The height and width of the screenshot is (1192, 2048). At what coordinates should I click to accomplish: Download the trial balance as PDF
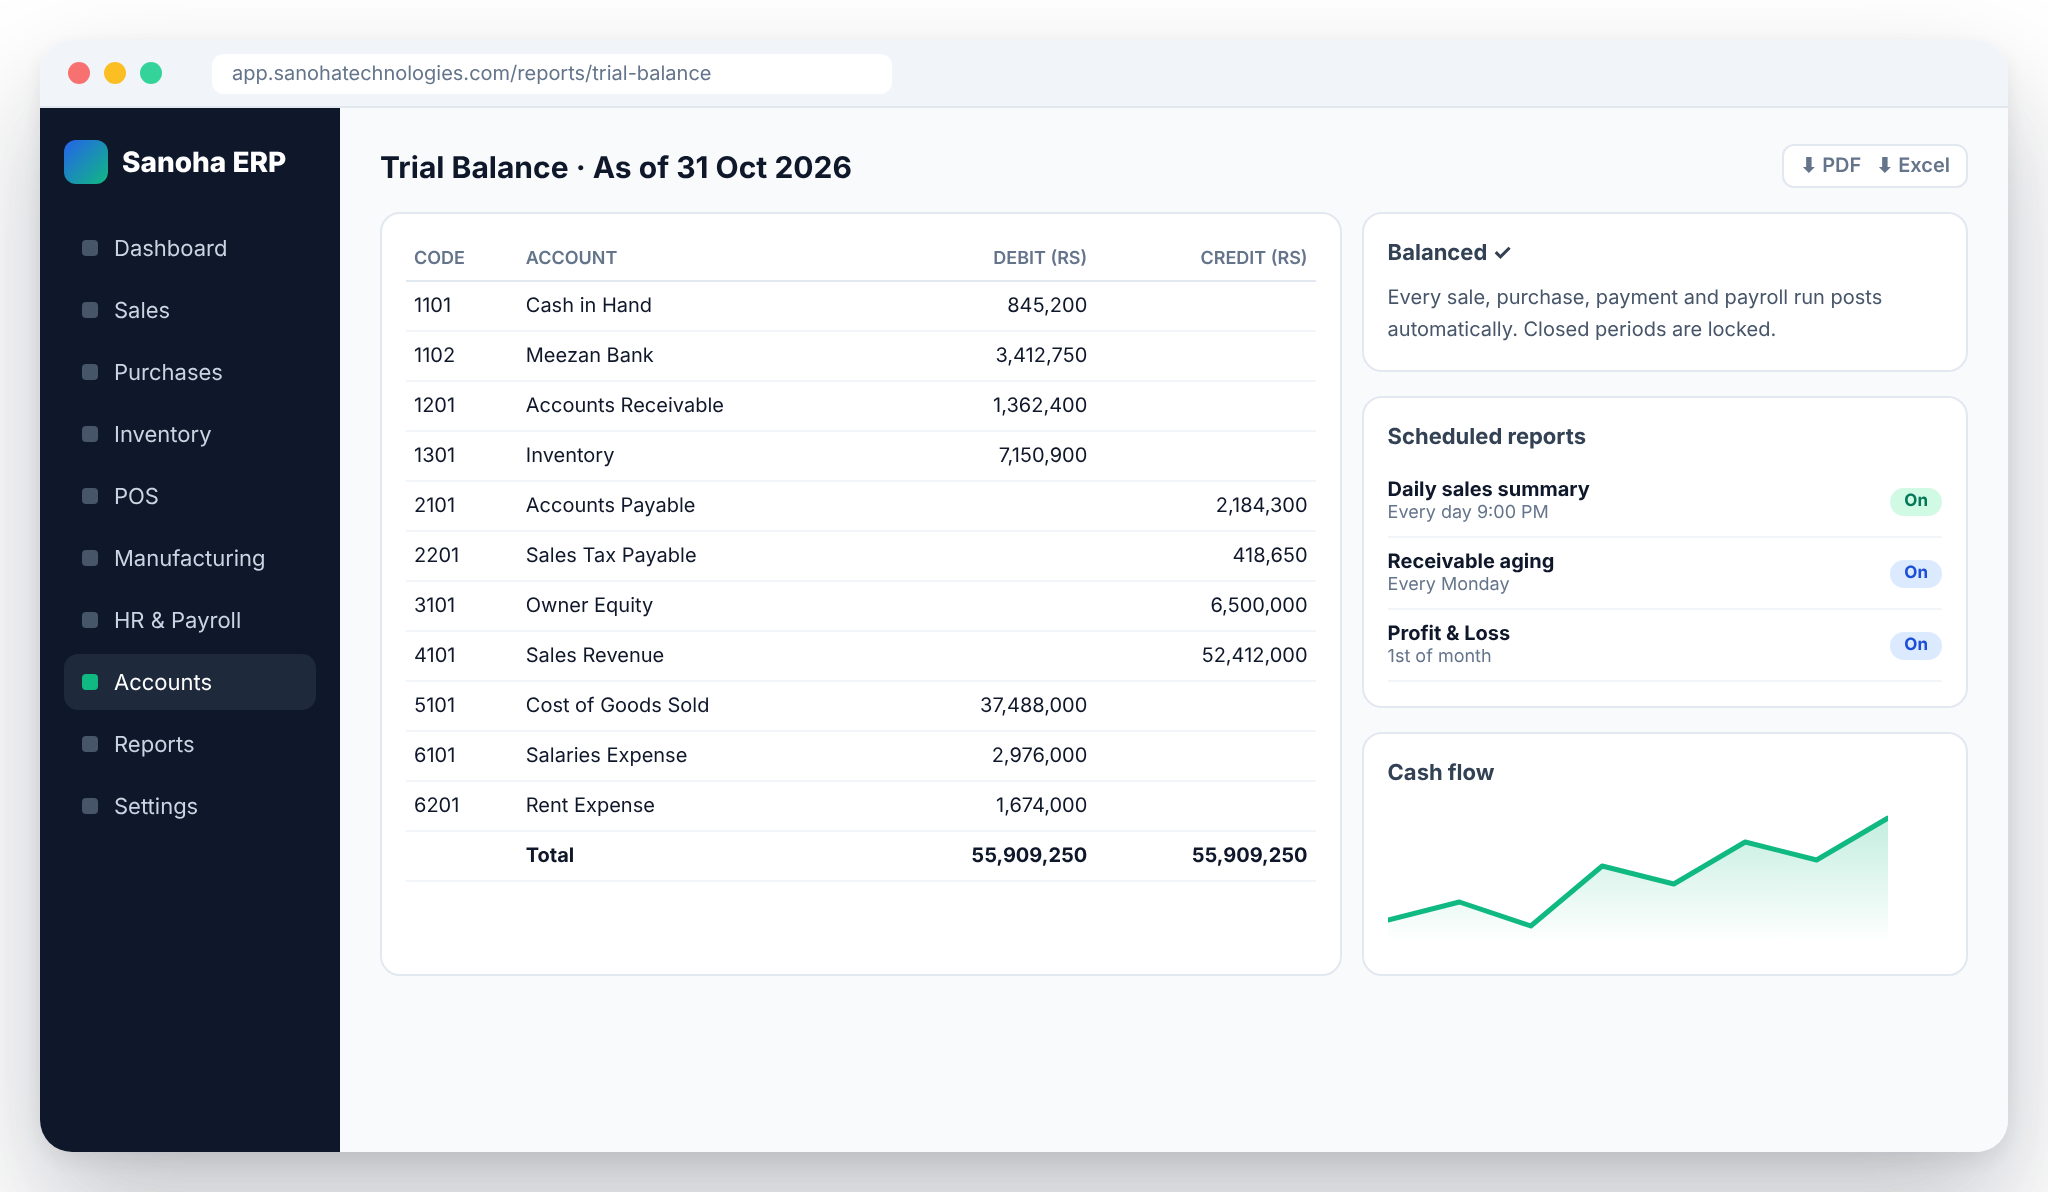[1831, 166]
